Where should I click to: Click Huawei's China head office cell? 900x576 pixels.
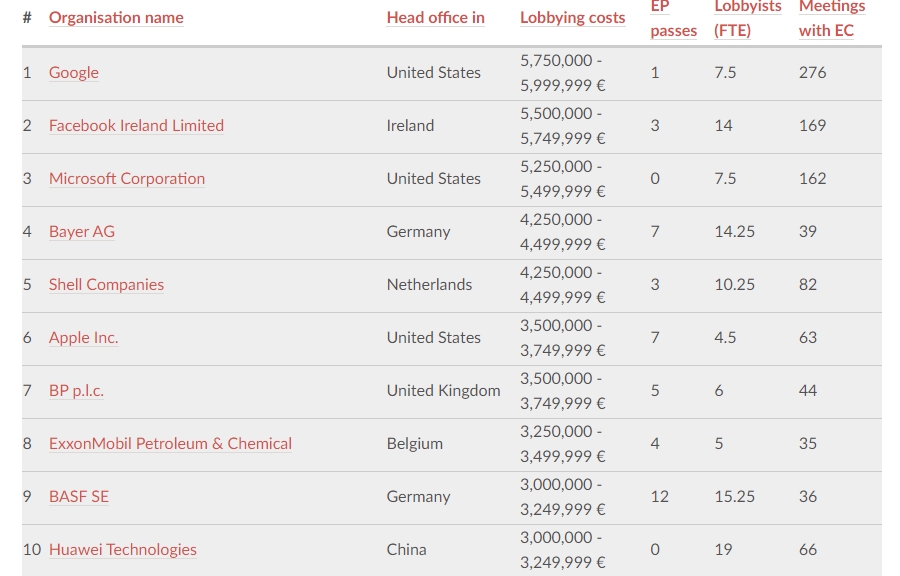[x=407, y=550]
